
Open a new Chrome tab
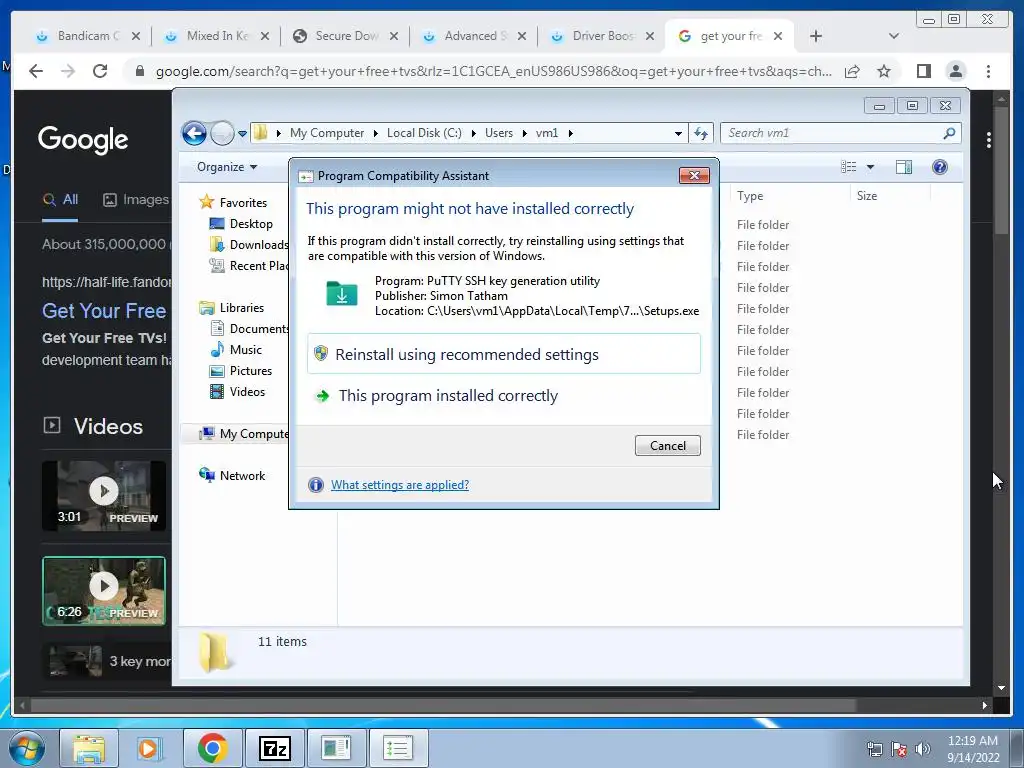pyautogui.click(x=816, y=36)
